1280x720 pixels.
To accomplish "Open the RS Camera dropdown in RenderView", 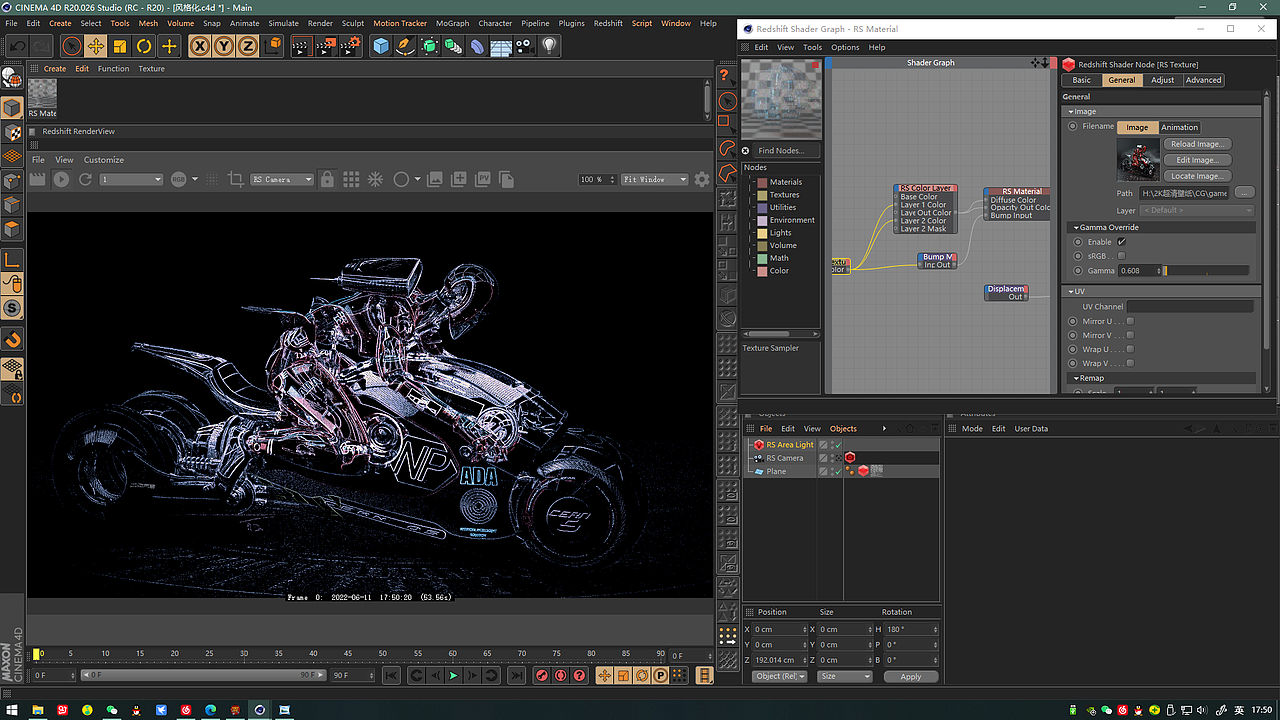I will [282, 180].
